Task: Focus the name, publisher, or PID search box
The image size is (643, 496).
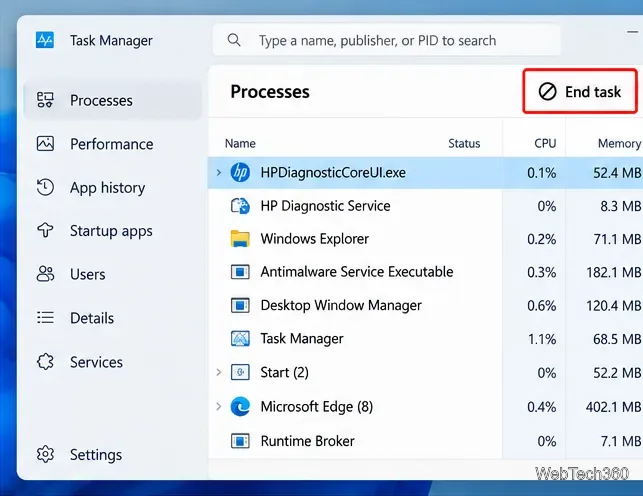Action: pyautogui.click(x=386, y=40)
